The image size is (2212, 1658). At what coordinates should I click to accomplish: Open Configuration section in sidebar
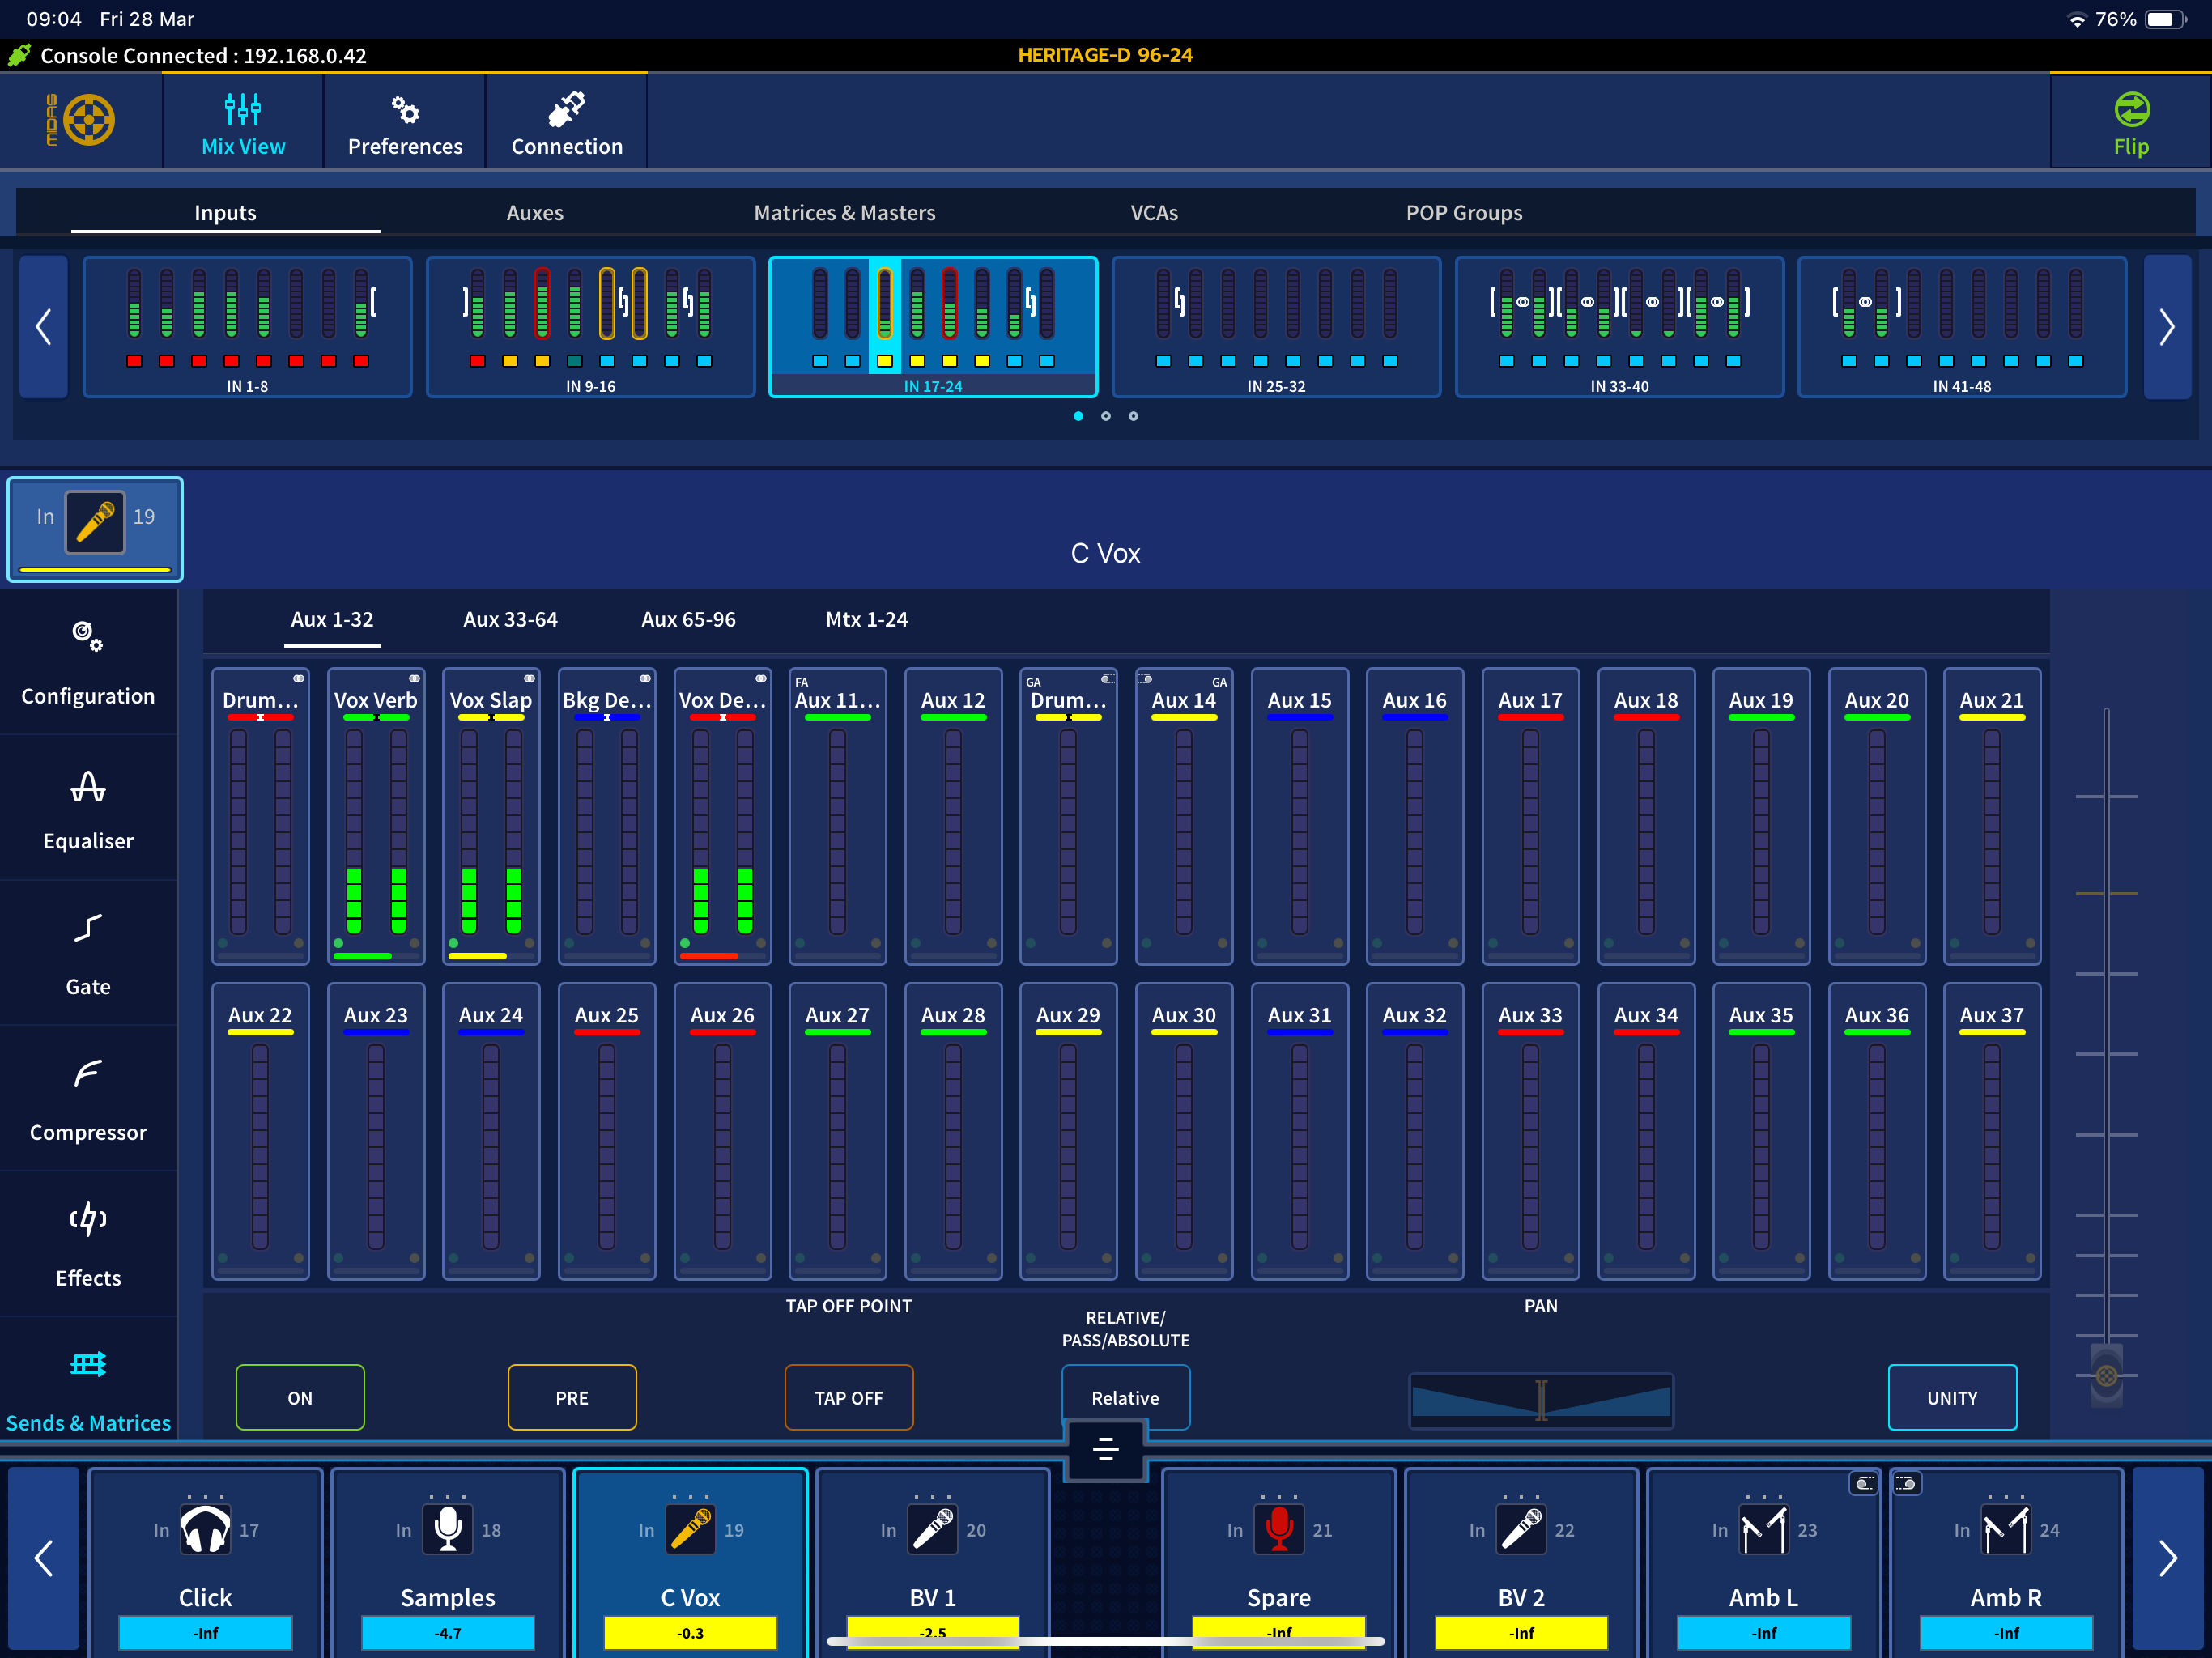88,662
